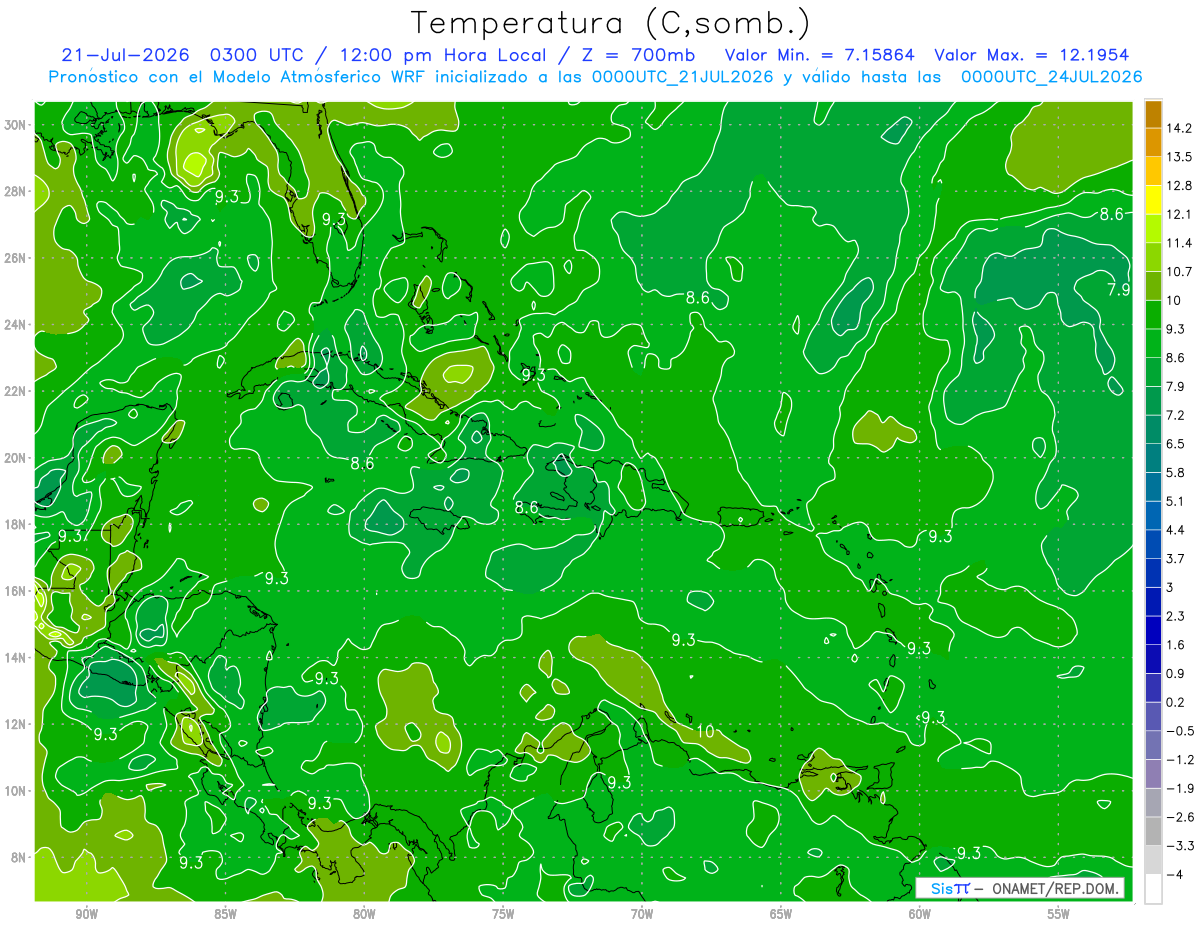Click the 10 contour label on the map

[x=705, y=732]
